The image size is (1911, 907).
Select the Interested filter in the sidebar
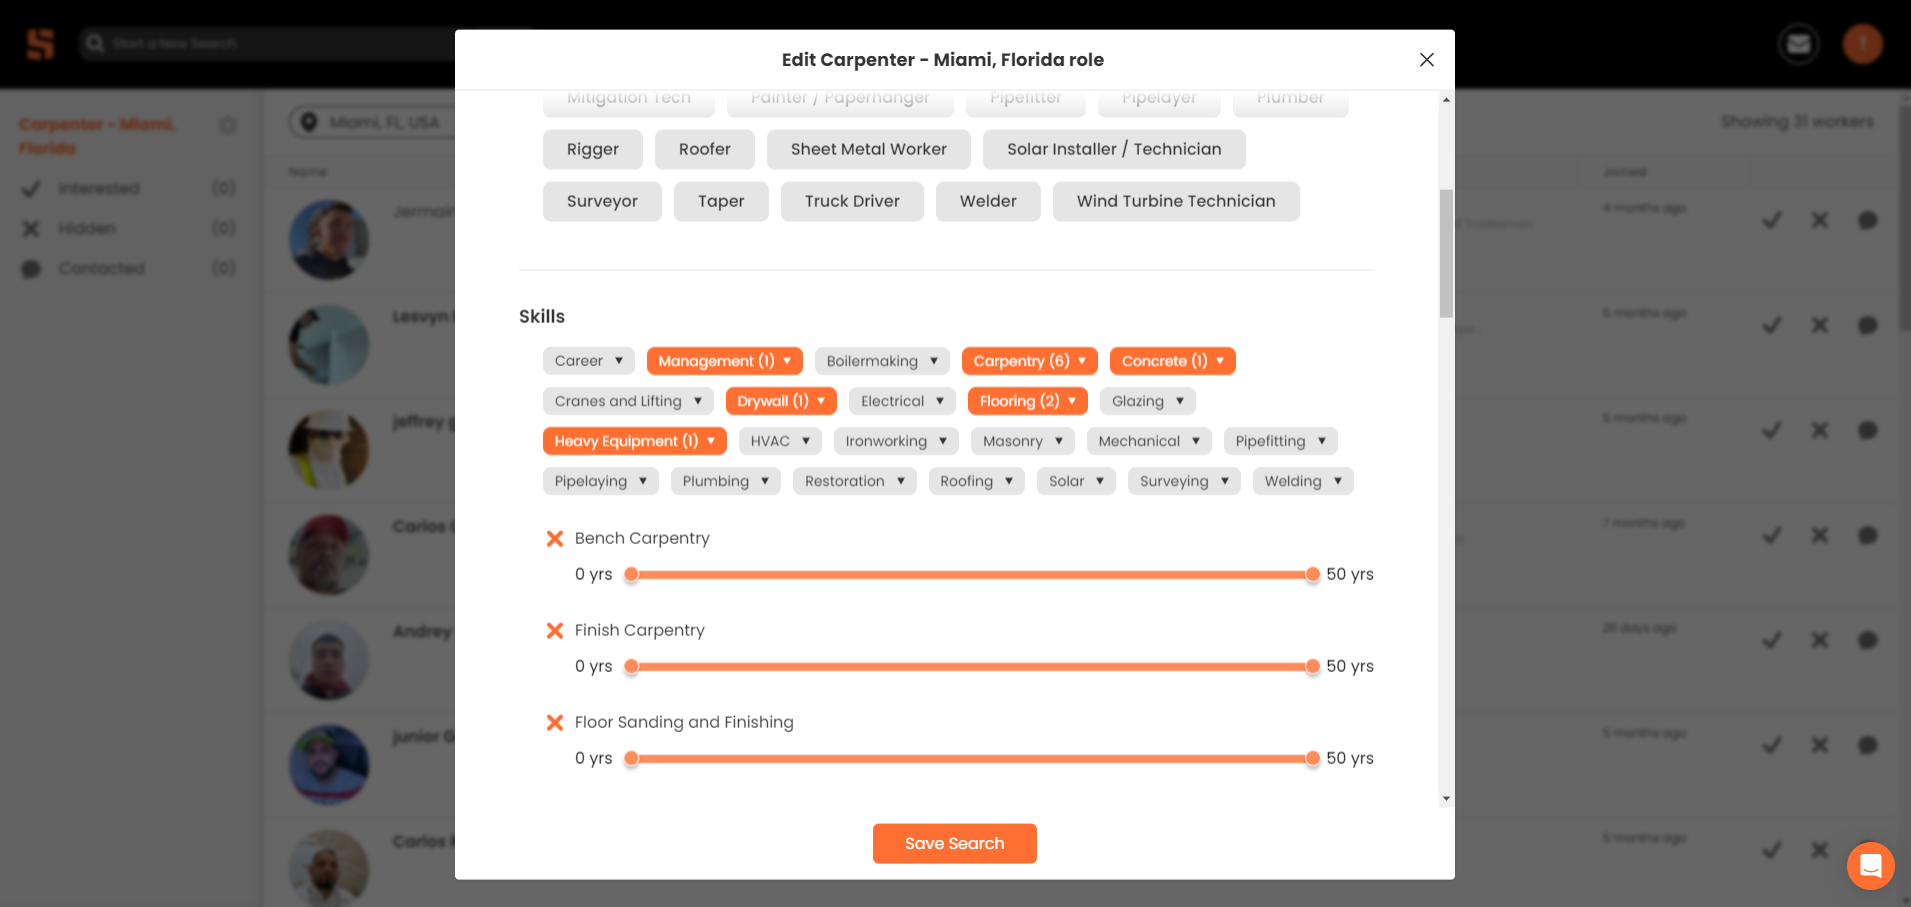[x=99, y=188]
